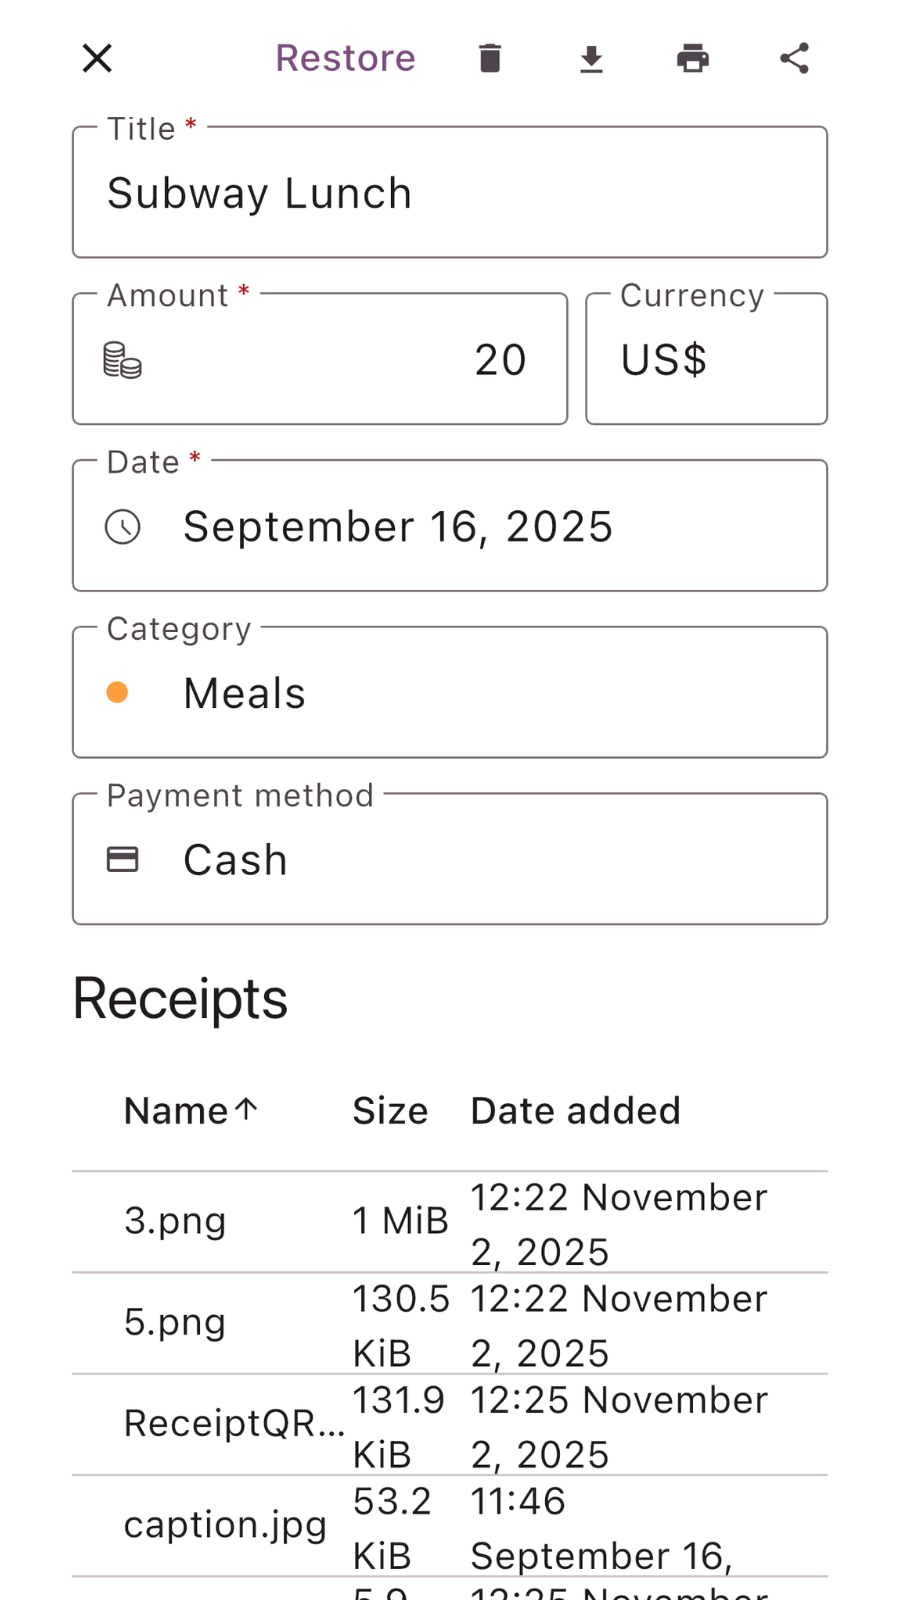Sort receipts by Size column
The width and height of the screenshot is (900, 1600).
(x=390, y=1111)
